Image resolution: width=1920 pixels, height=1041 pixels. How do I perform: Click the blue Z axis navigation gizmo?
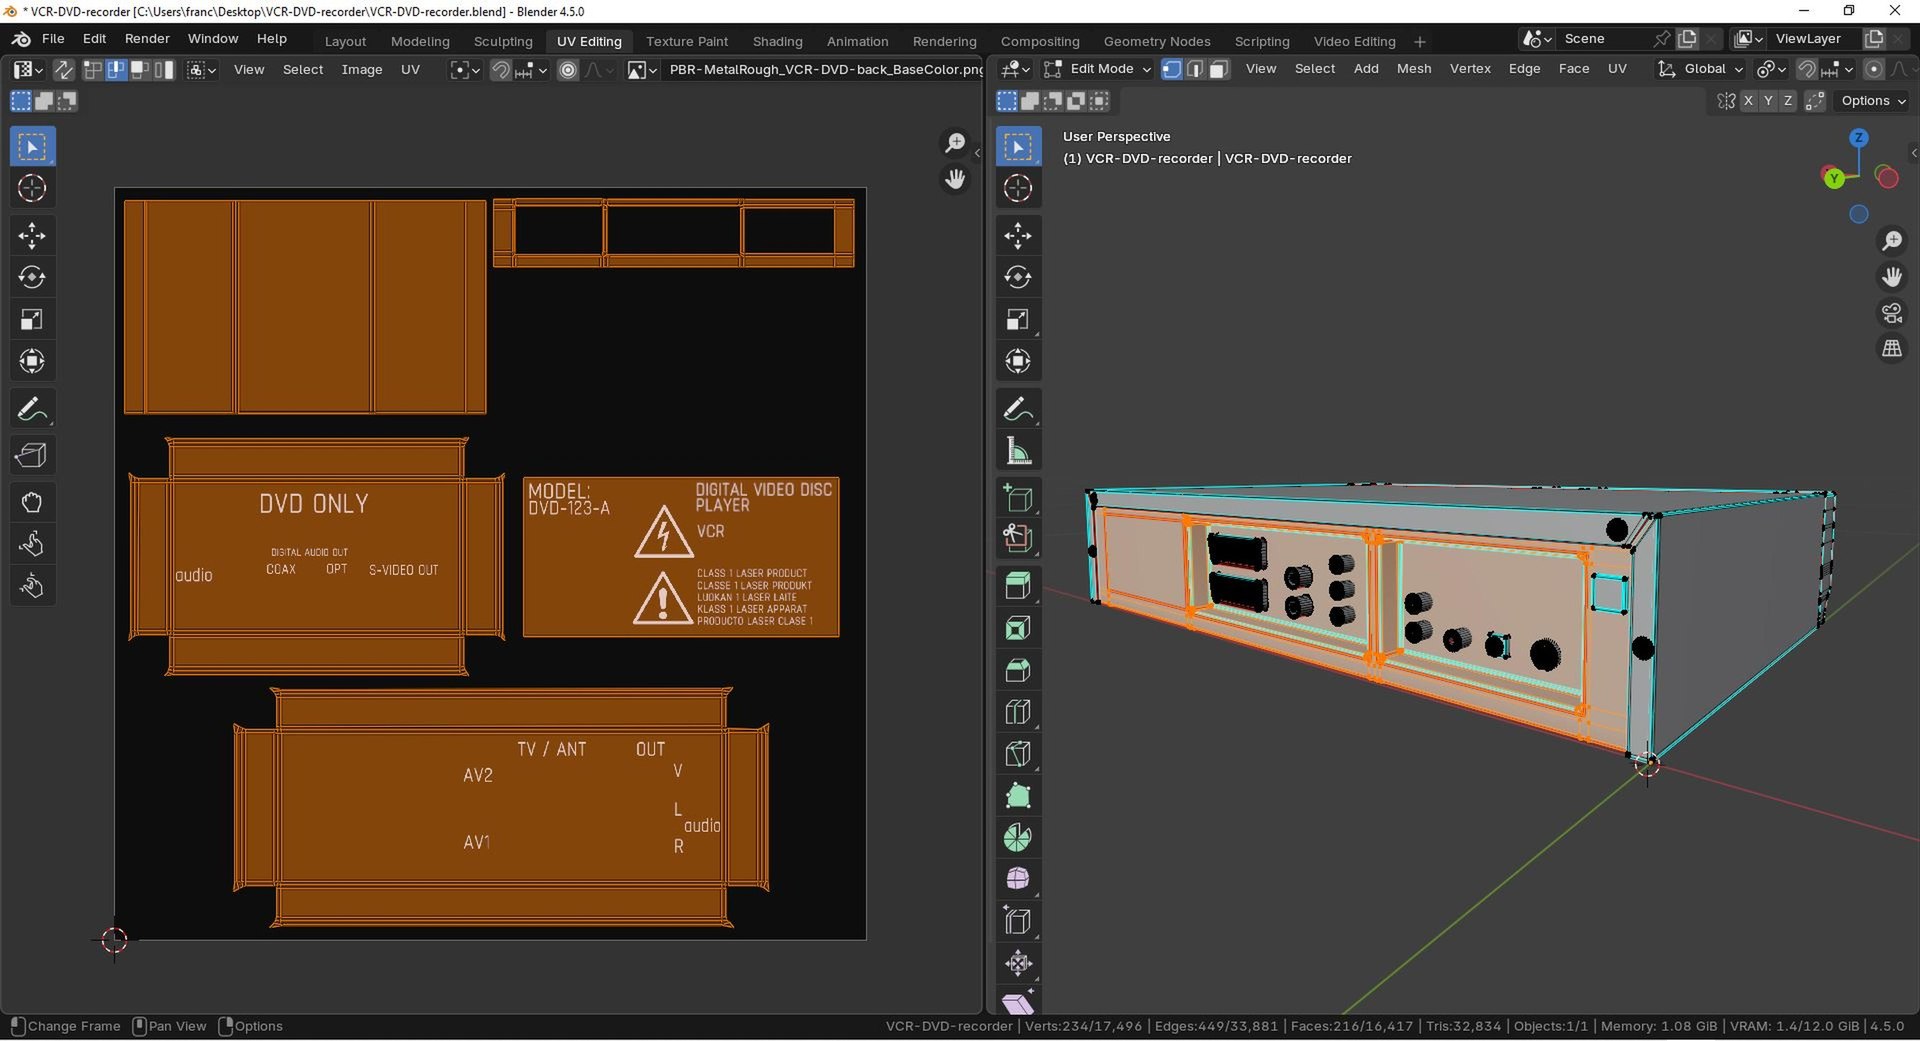[x=1858, y=138]
